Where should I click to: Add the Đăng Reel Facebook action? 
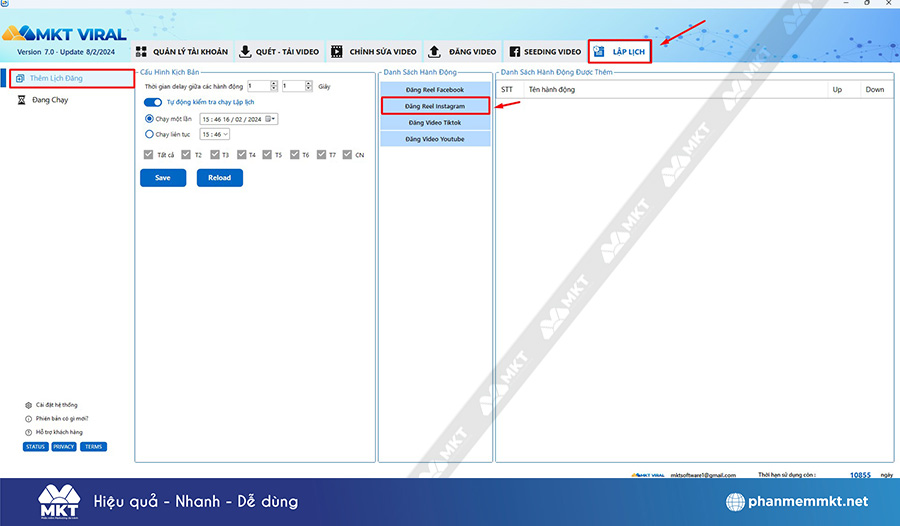tap(435, 90)
